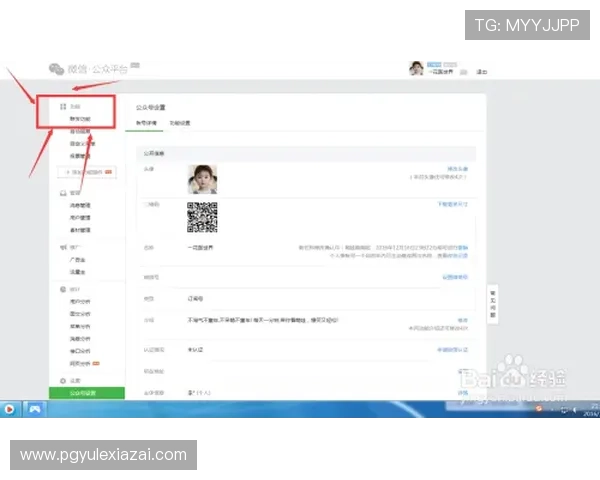Click the 退出 logout link
The image size is (600, 480).
[481, 72]
